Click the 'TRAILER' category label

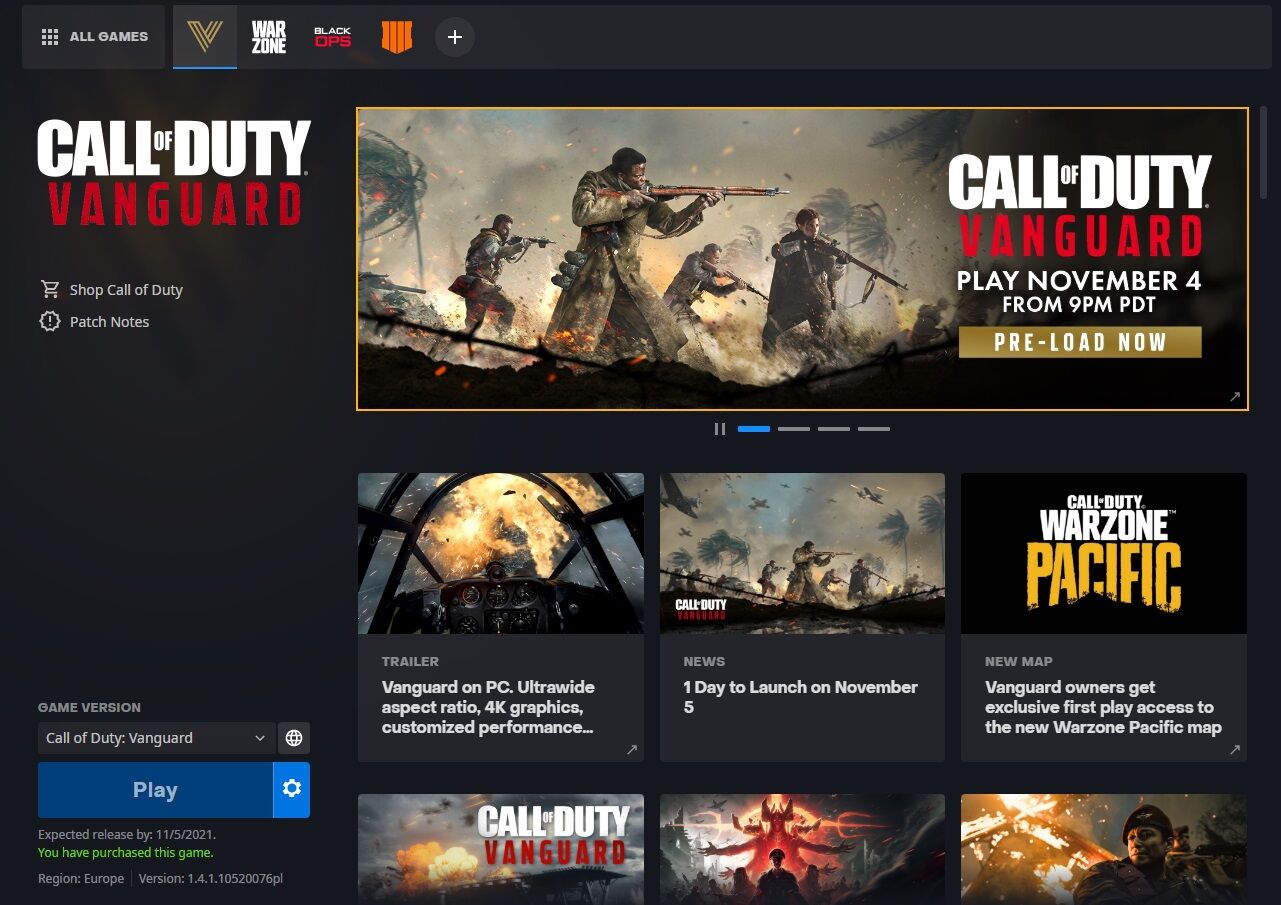(410, 662)
